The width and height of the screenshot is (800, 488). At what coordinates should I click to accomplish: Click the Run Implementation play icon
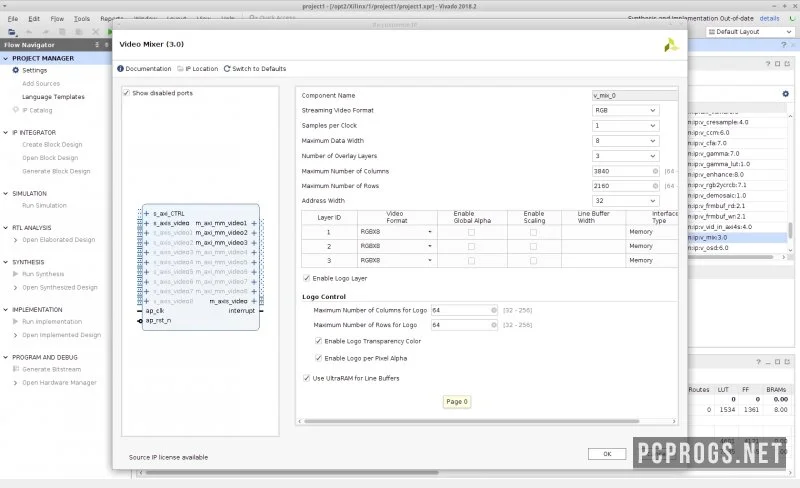tap(16, 321)
